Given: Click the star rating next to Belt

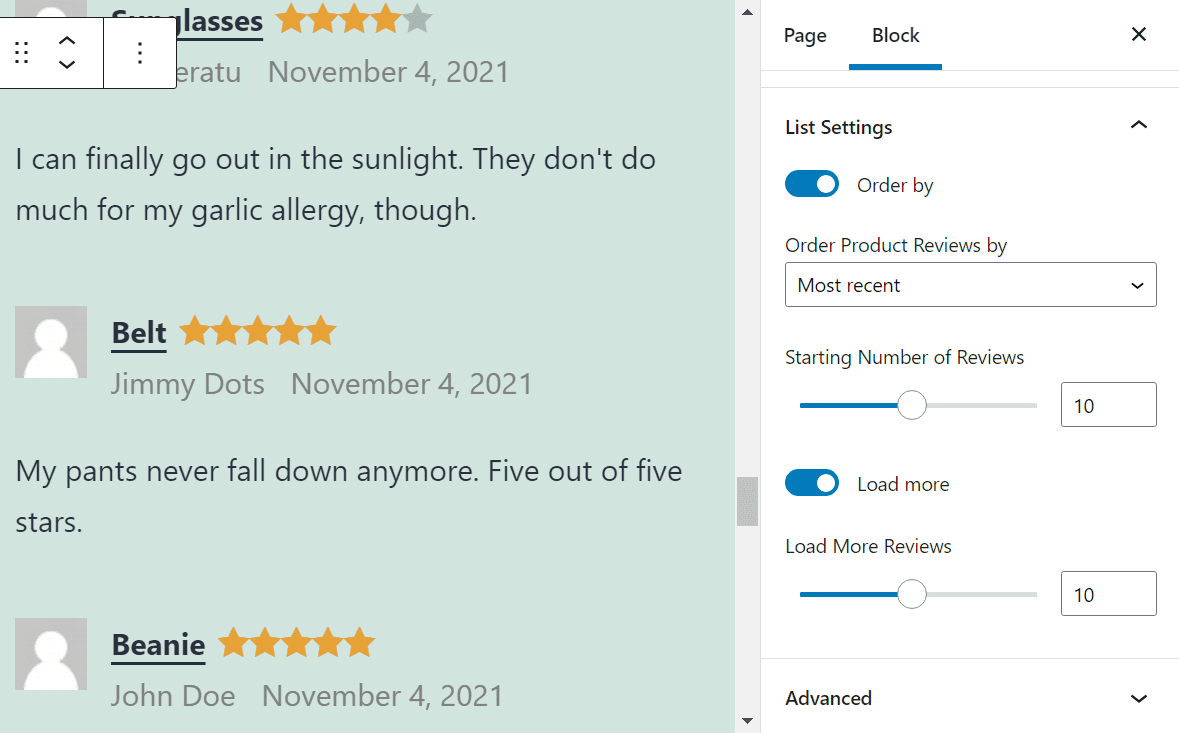Looking at the screenshot, I should (257, 330).
